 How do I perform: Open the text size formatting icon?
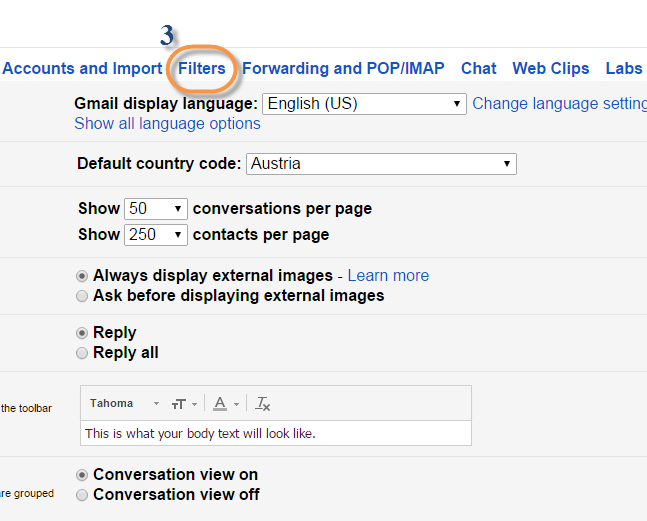click(182, 404)
